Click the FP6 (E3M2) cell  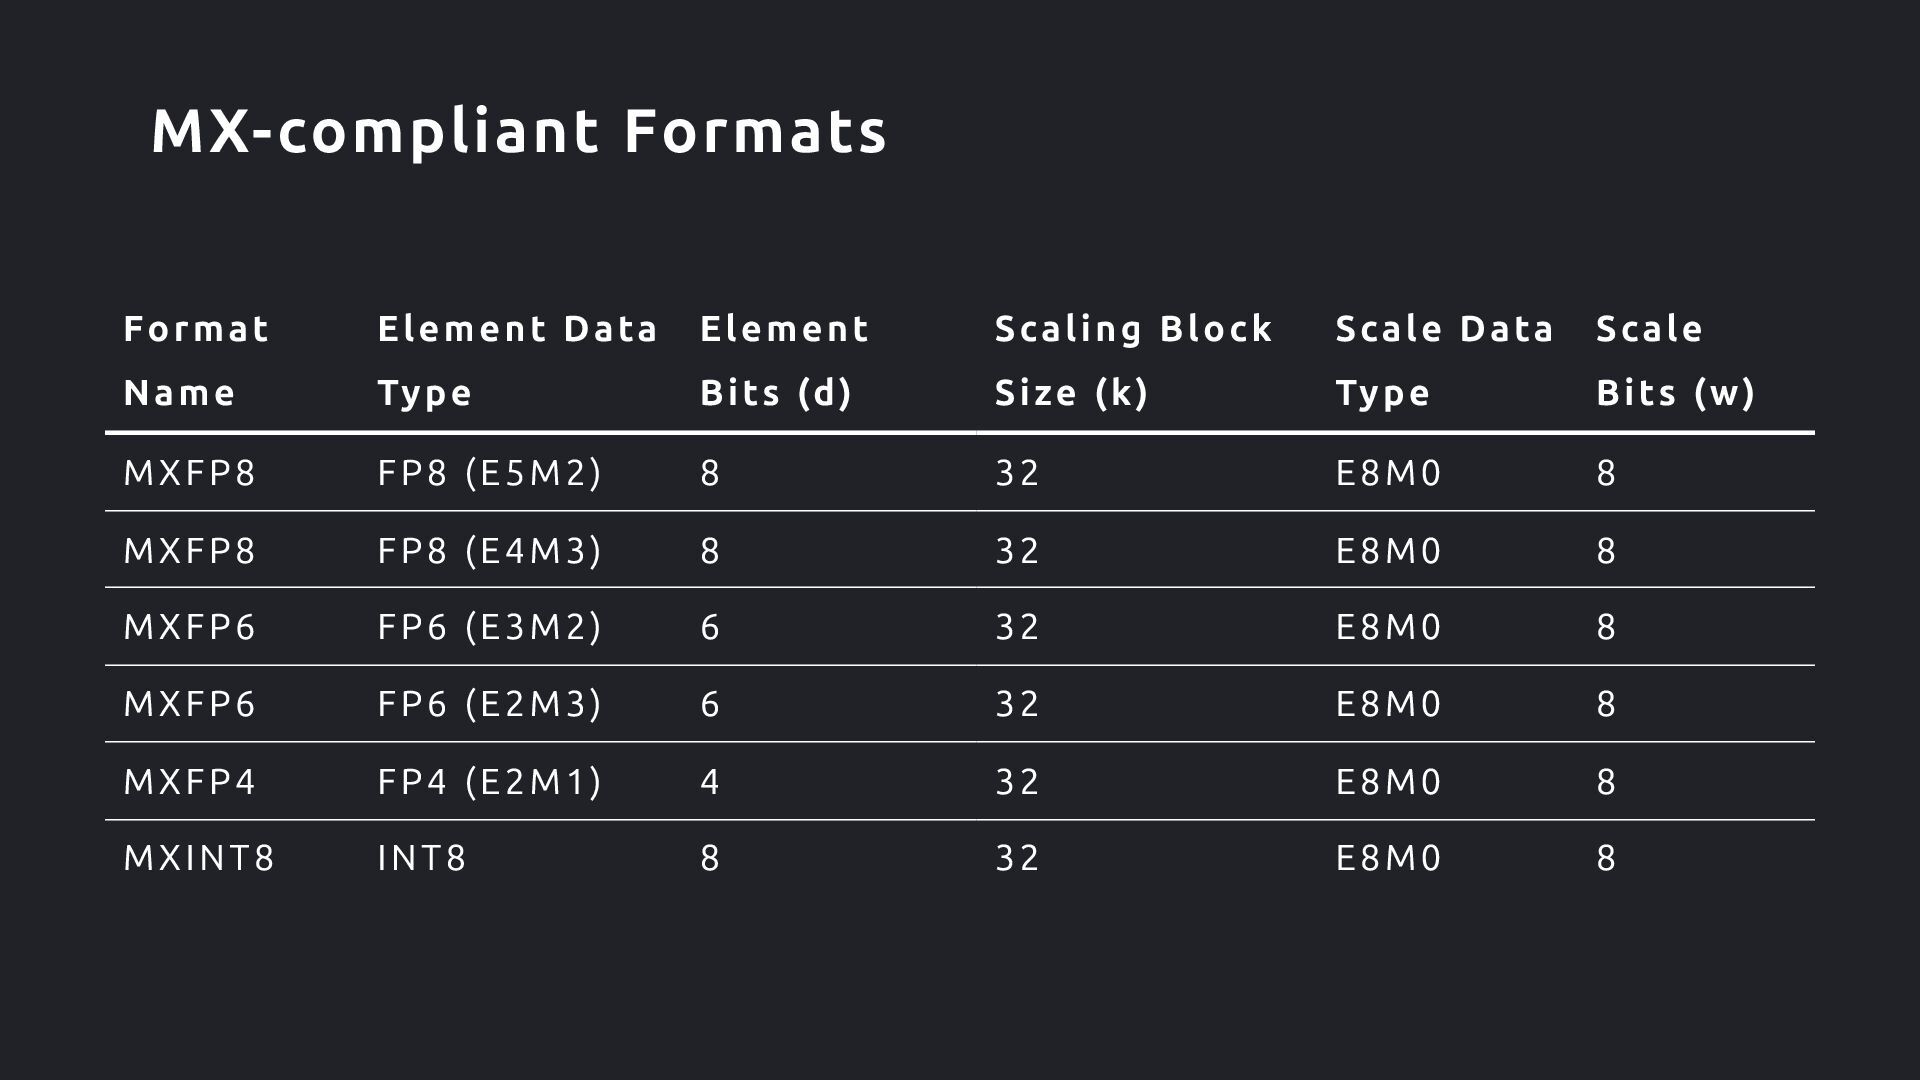[490, 627]
